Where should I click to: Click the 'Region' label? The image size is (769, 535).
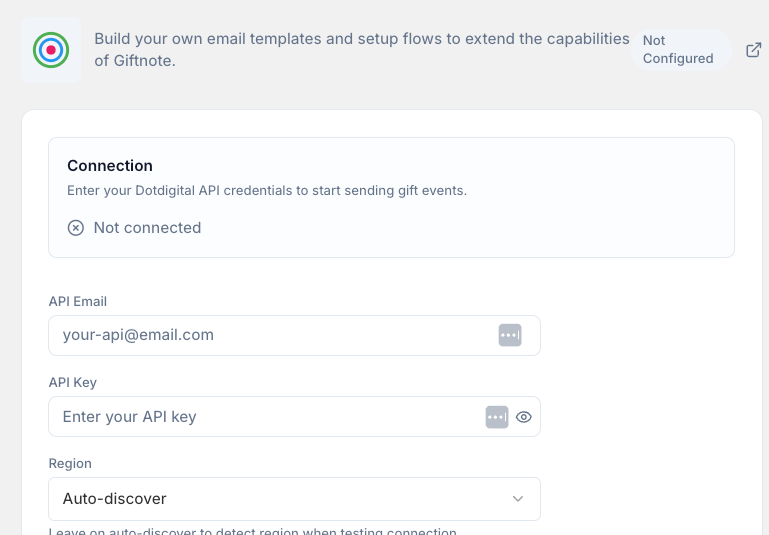tap(70, 464)
